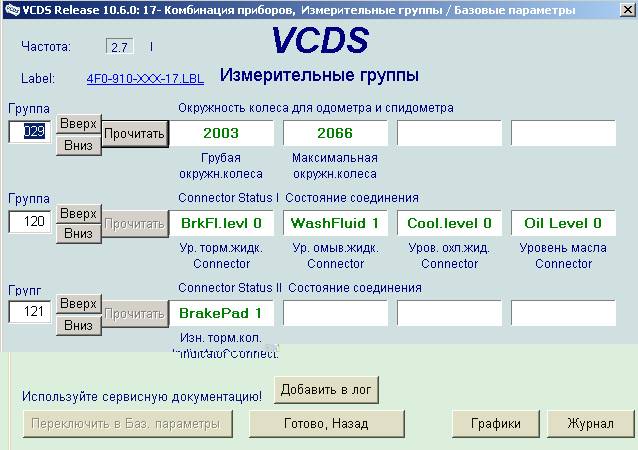
Task: Click the Частота value 2.7 field
Action: coord(120,47)
